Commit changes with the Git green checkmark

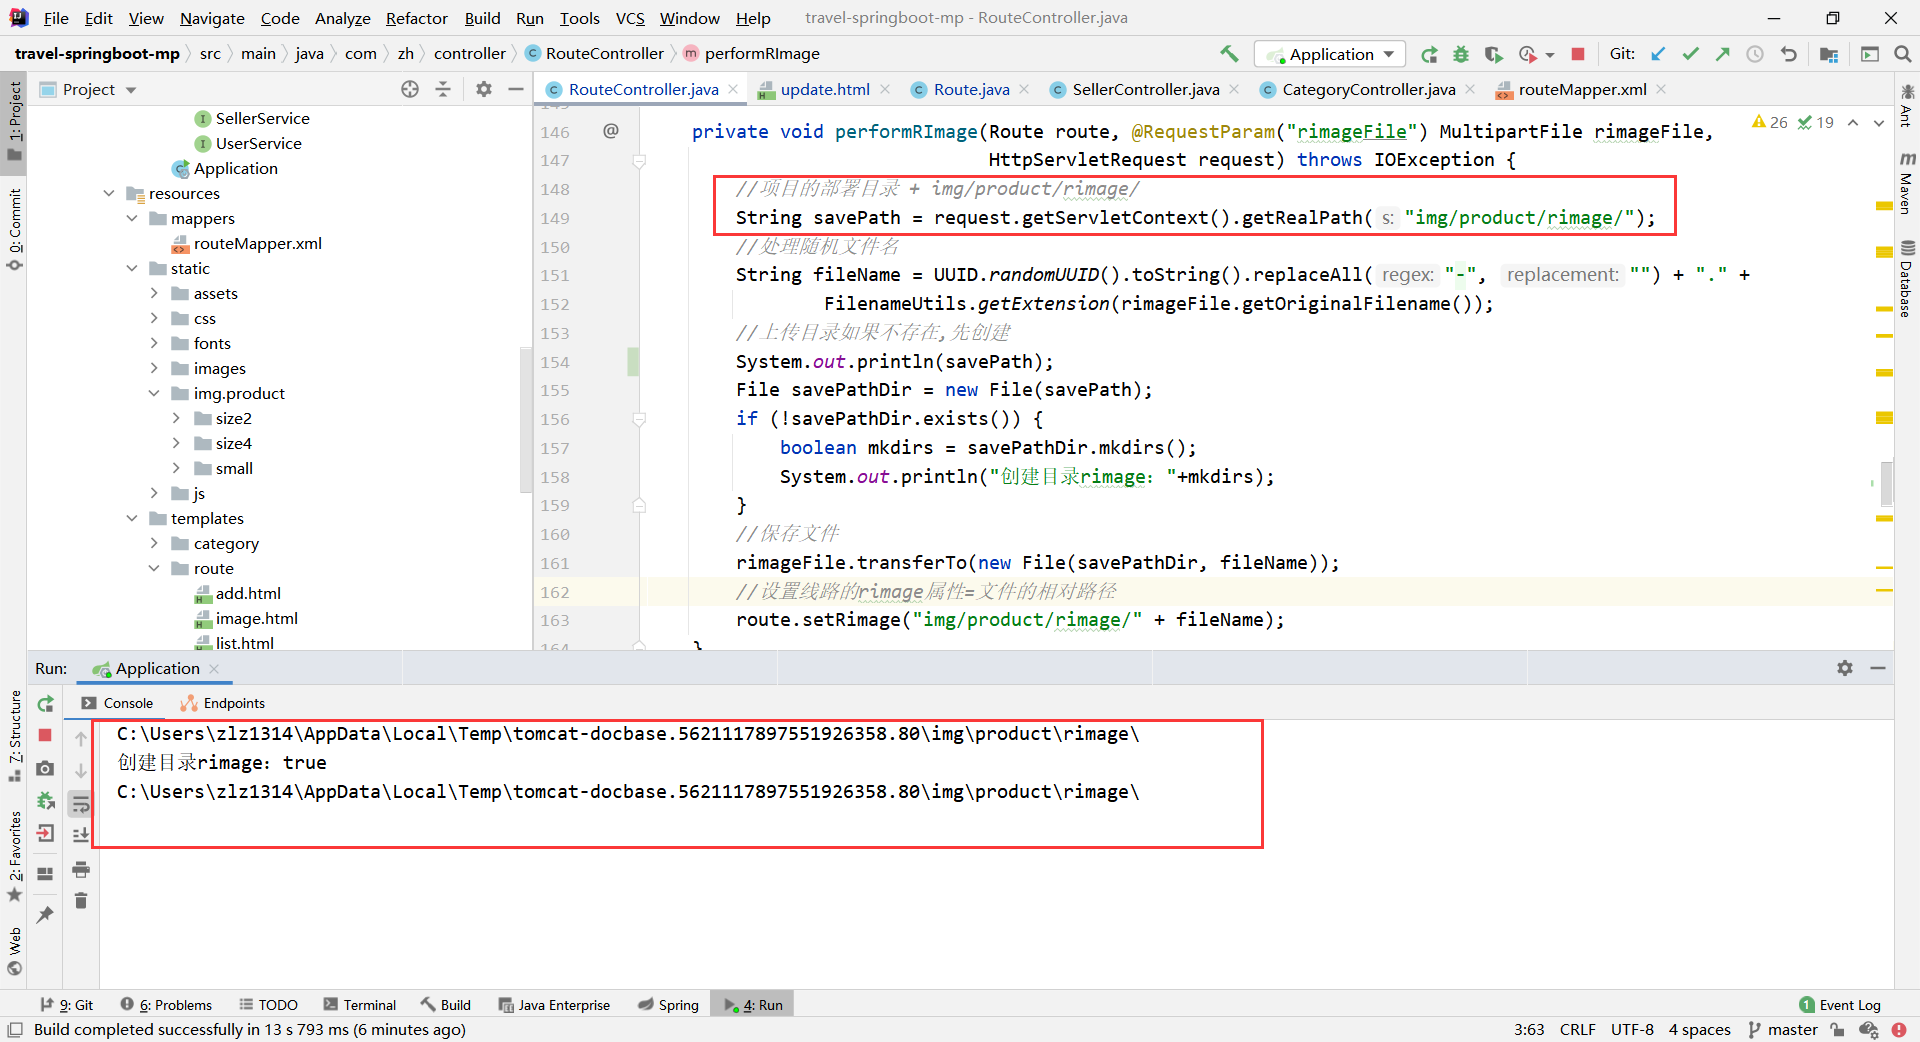[1690, 54]
